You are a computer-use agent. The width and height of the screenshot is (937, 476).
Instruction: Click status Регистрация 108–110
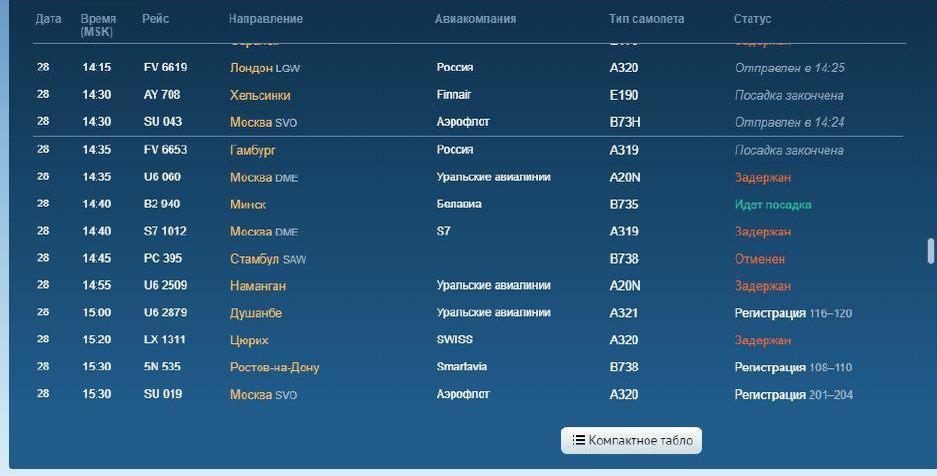[793, 367]
